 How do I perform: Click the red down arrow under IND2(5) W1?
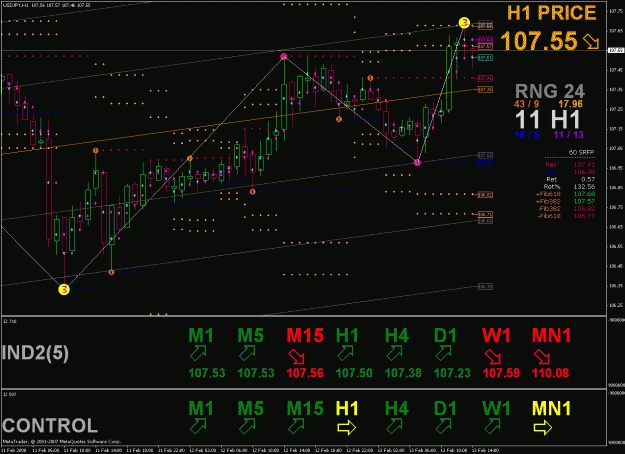[x=493, y=356]
